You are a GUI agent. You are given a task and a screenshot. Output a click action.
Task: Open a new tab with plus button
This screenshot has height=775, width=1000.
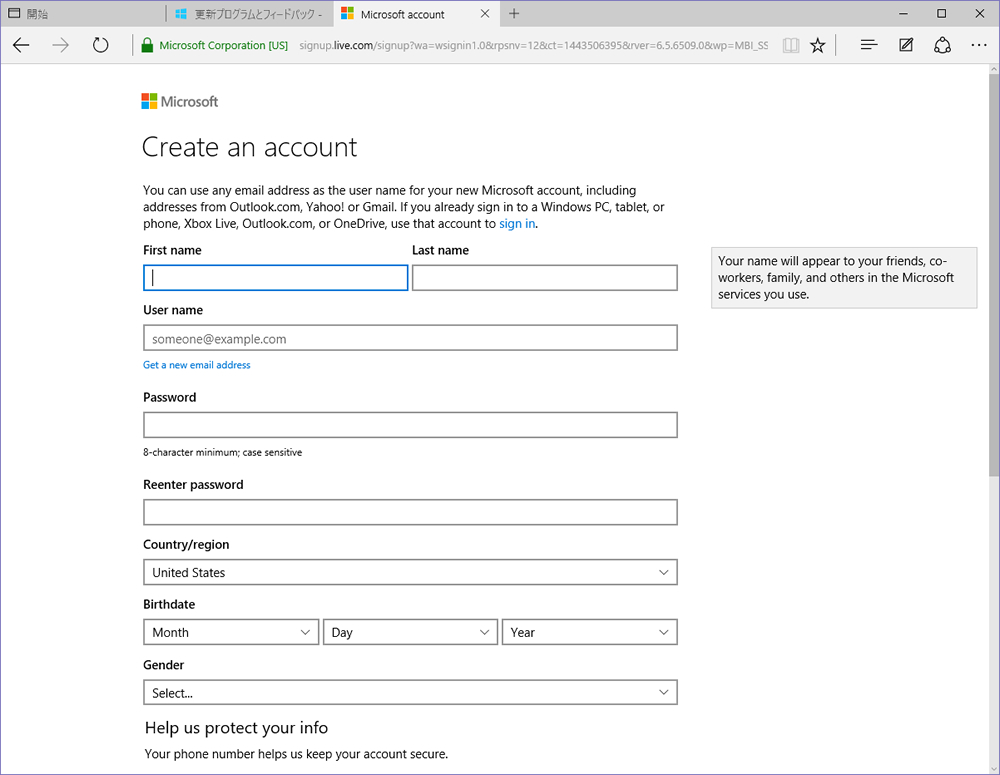(514, 13)
